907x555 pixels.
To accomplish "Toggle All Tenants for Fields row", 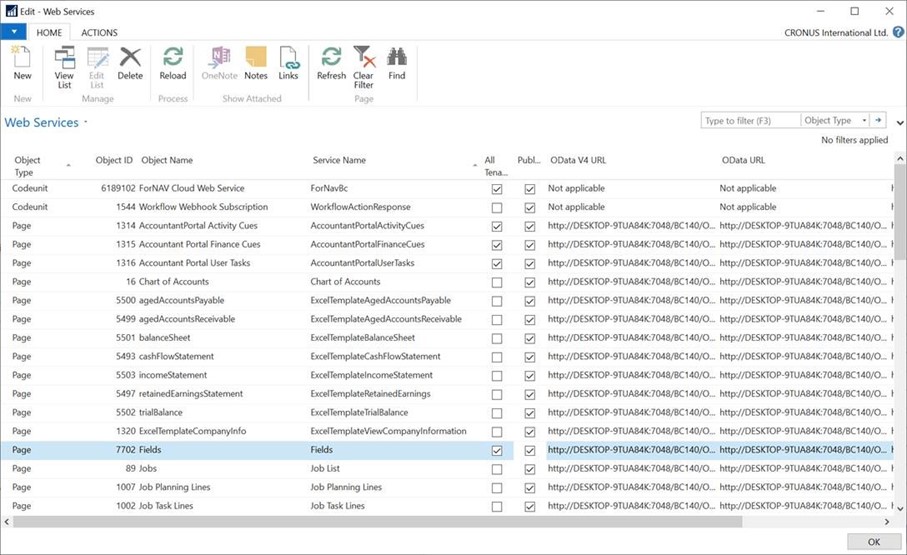I will point(497,450).
